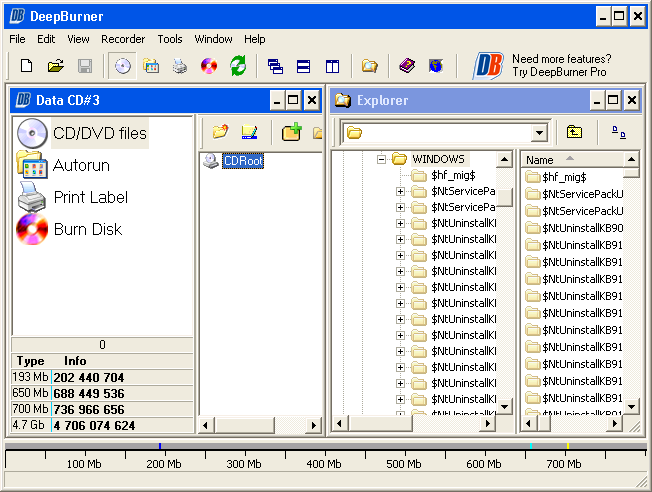This screenshot has height=492, width=652.
Task: Click the green refresh arrows icon
Action: (x=238, y=66)
